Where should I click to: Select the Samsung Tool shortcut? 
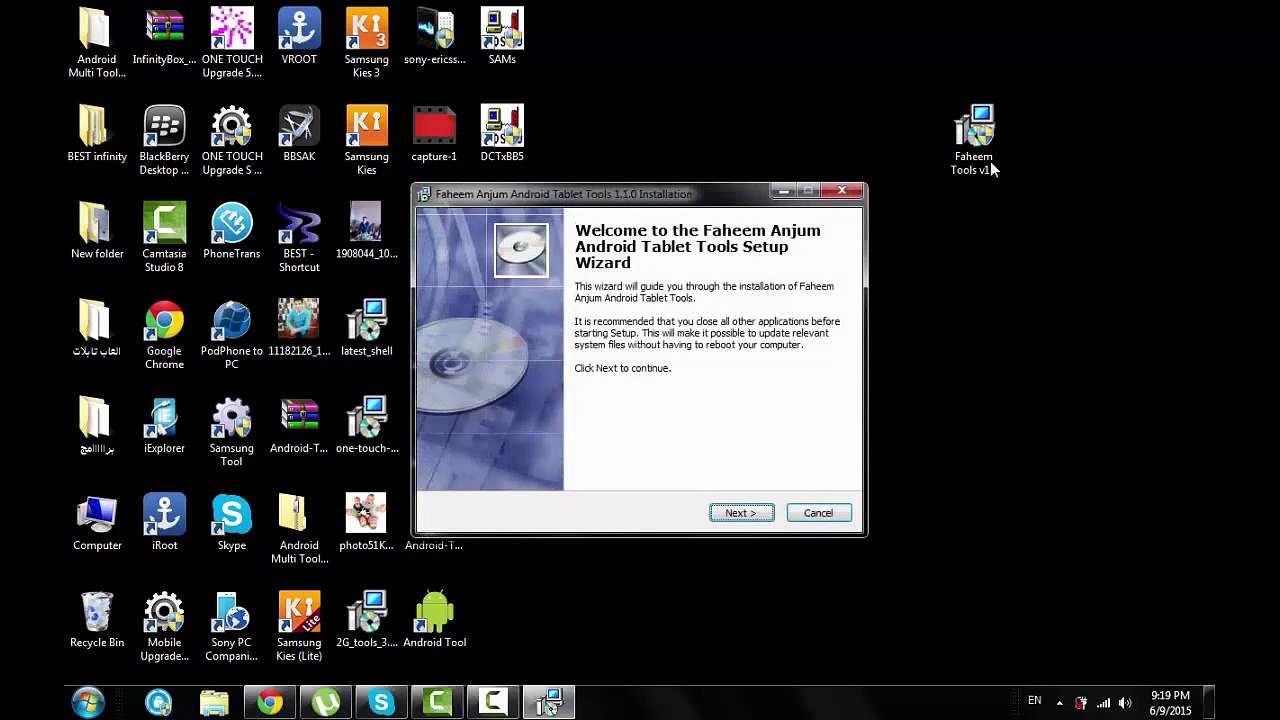click(x=232, y=431)
